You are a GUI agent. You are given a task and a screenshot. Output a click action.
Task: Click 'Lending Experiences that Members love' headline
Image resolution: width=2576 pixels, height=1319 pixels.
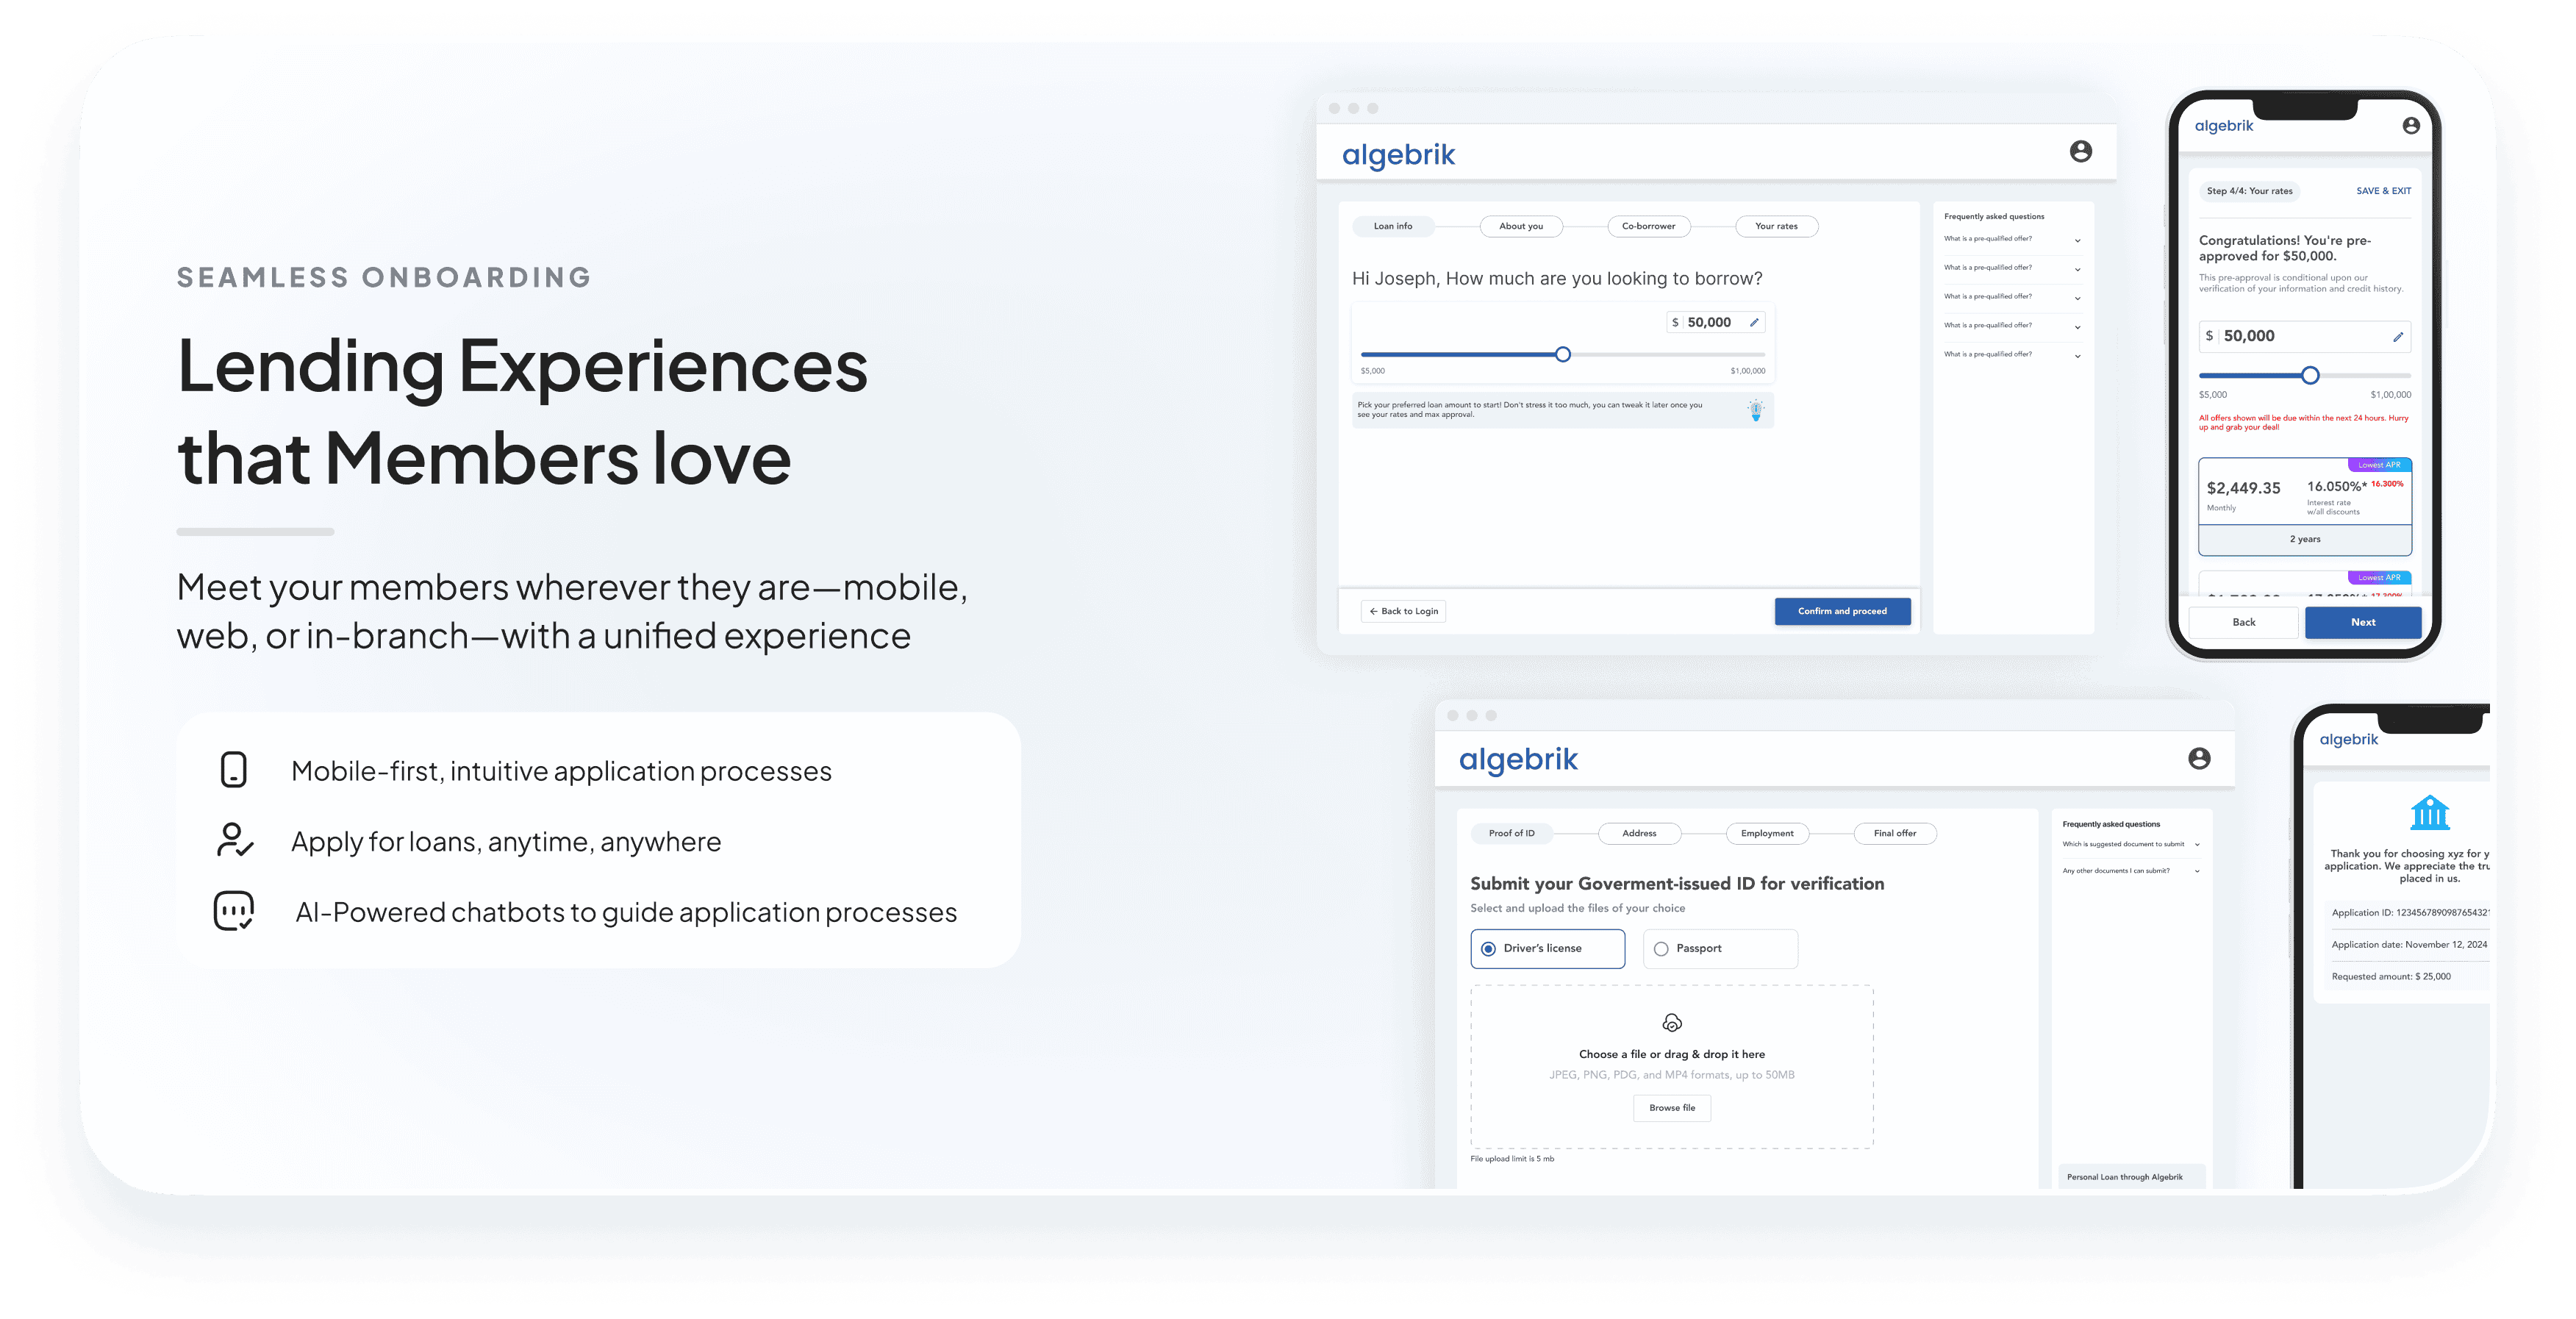click(x=522, y=412)
